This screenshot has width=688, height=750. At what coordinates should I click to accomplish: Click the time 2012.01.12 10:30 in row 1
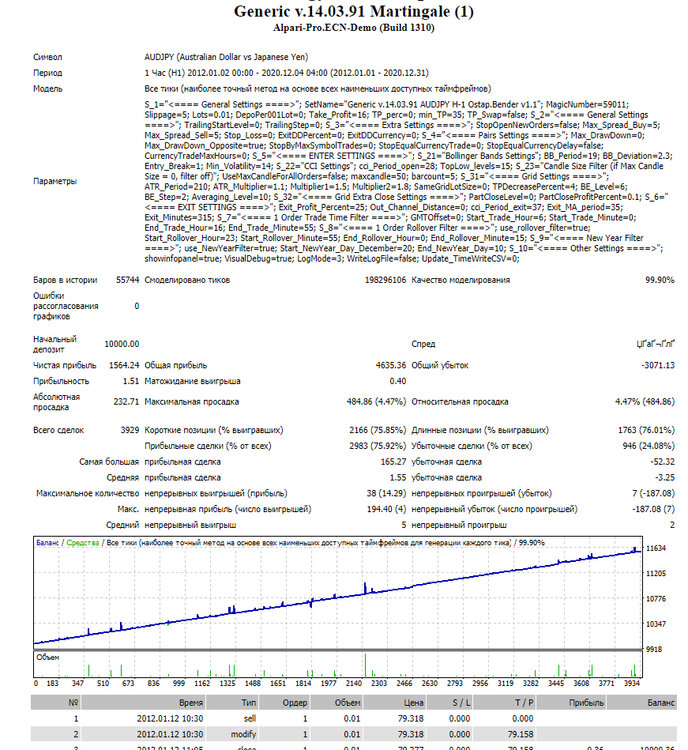point(170,718)
